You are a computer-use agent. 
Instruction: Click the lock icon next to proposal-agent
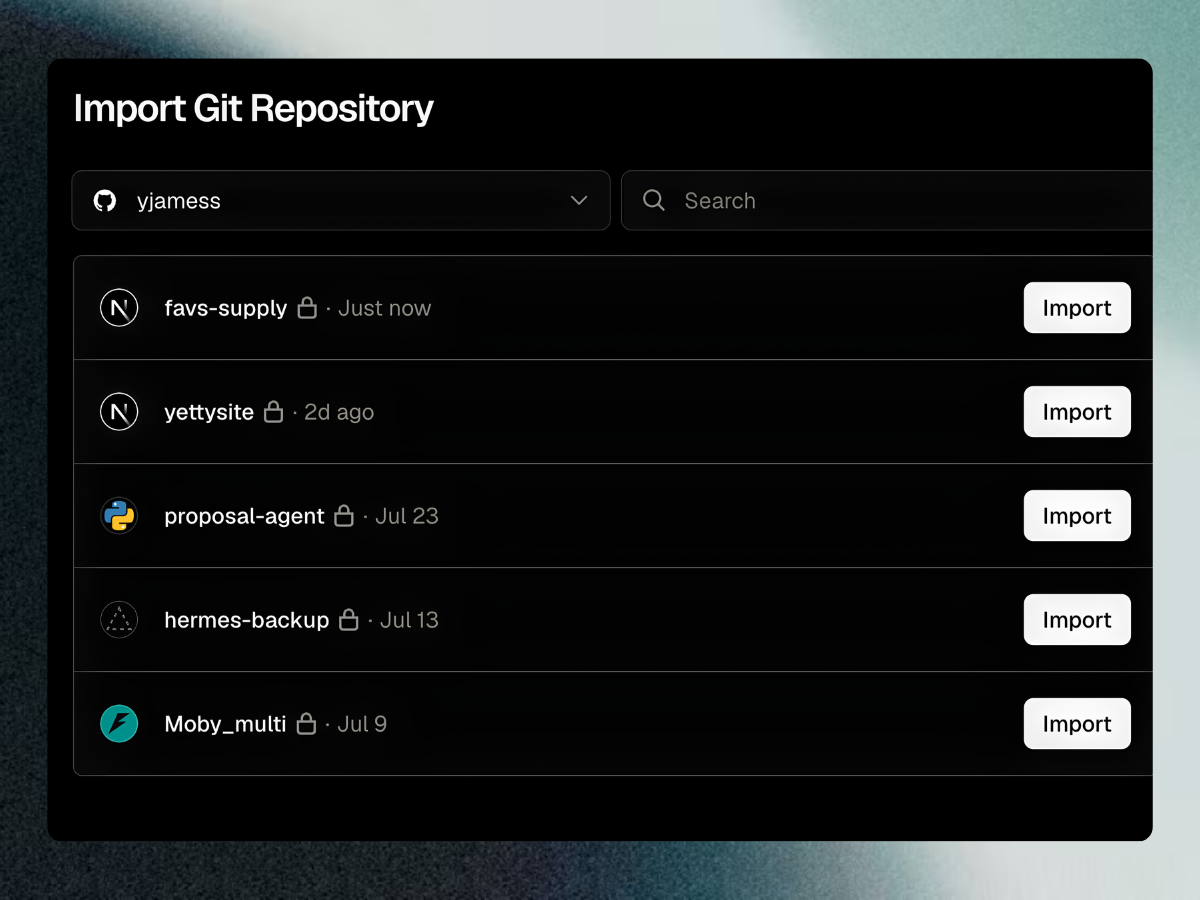click(344, 516)
